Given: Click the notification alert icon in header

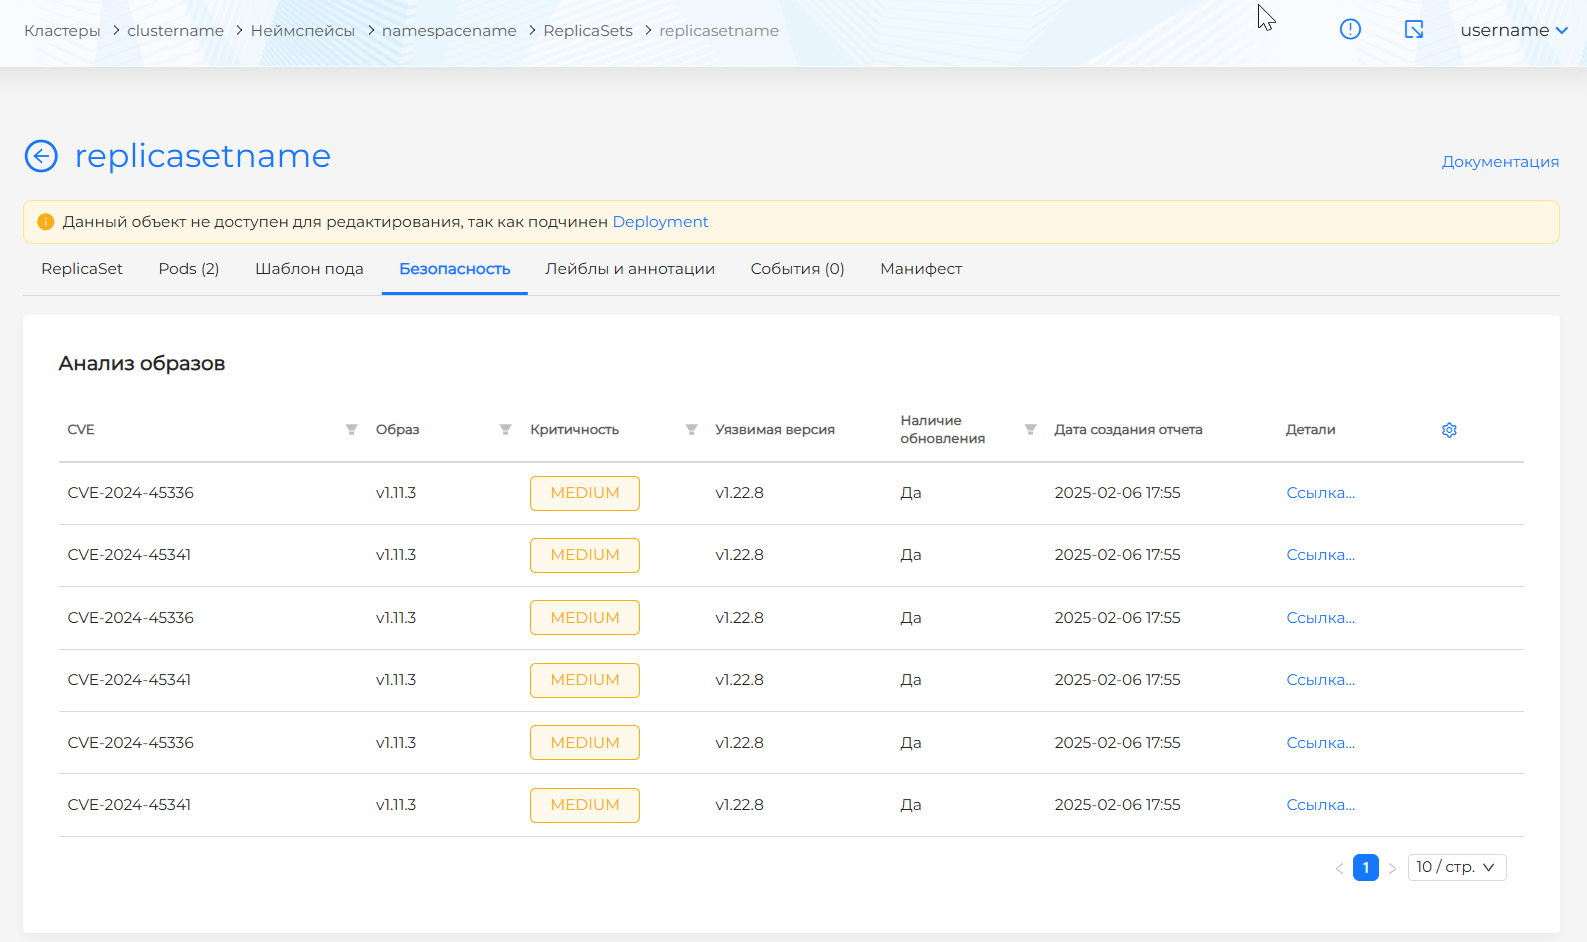Looking at the screenshot, I should [1350, 30].
